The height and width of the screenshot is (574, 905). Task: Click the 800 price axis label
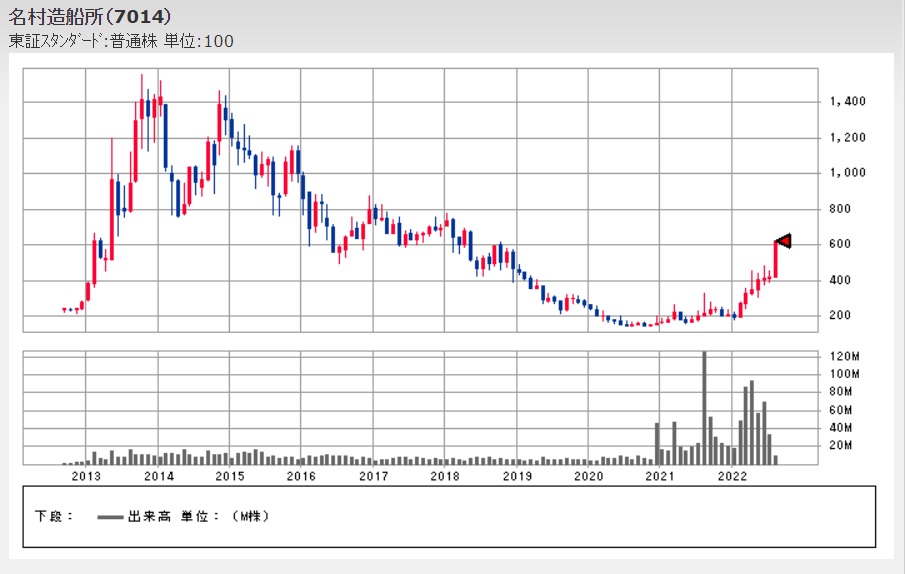coord(840,209)
